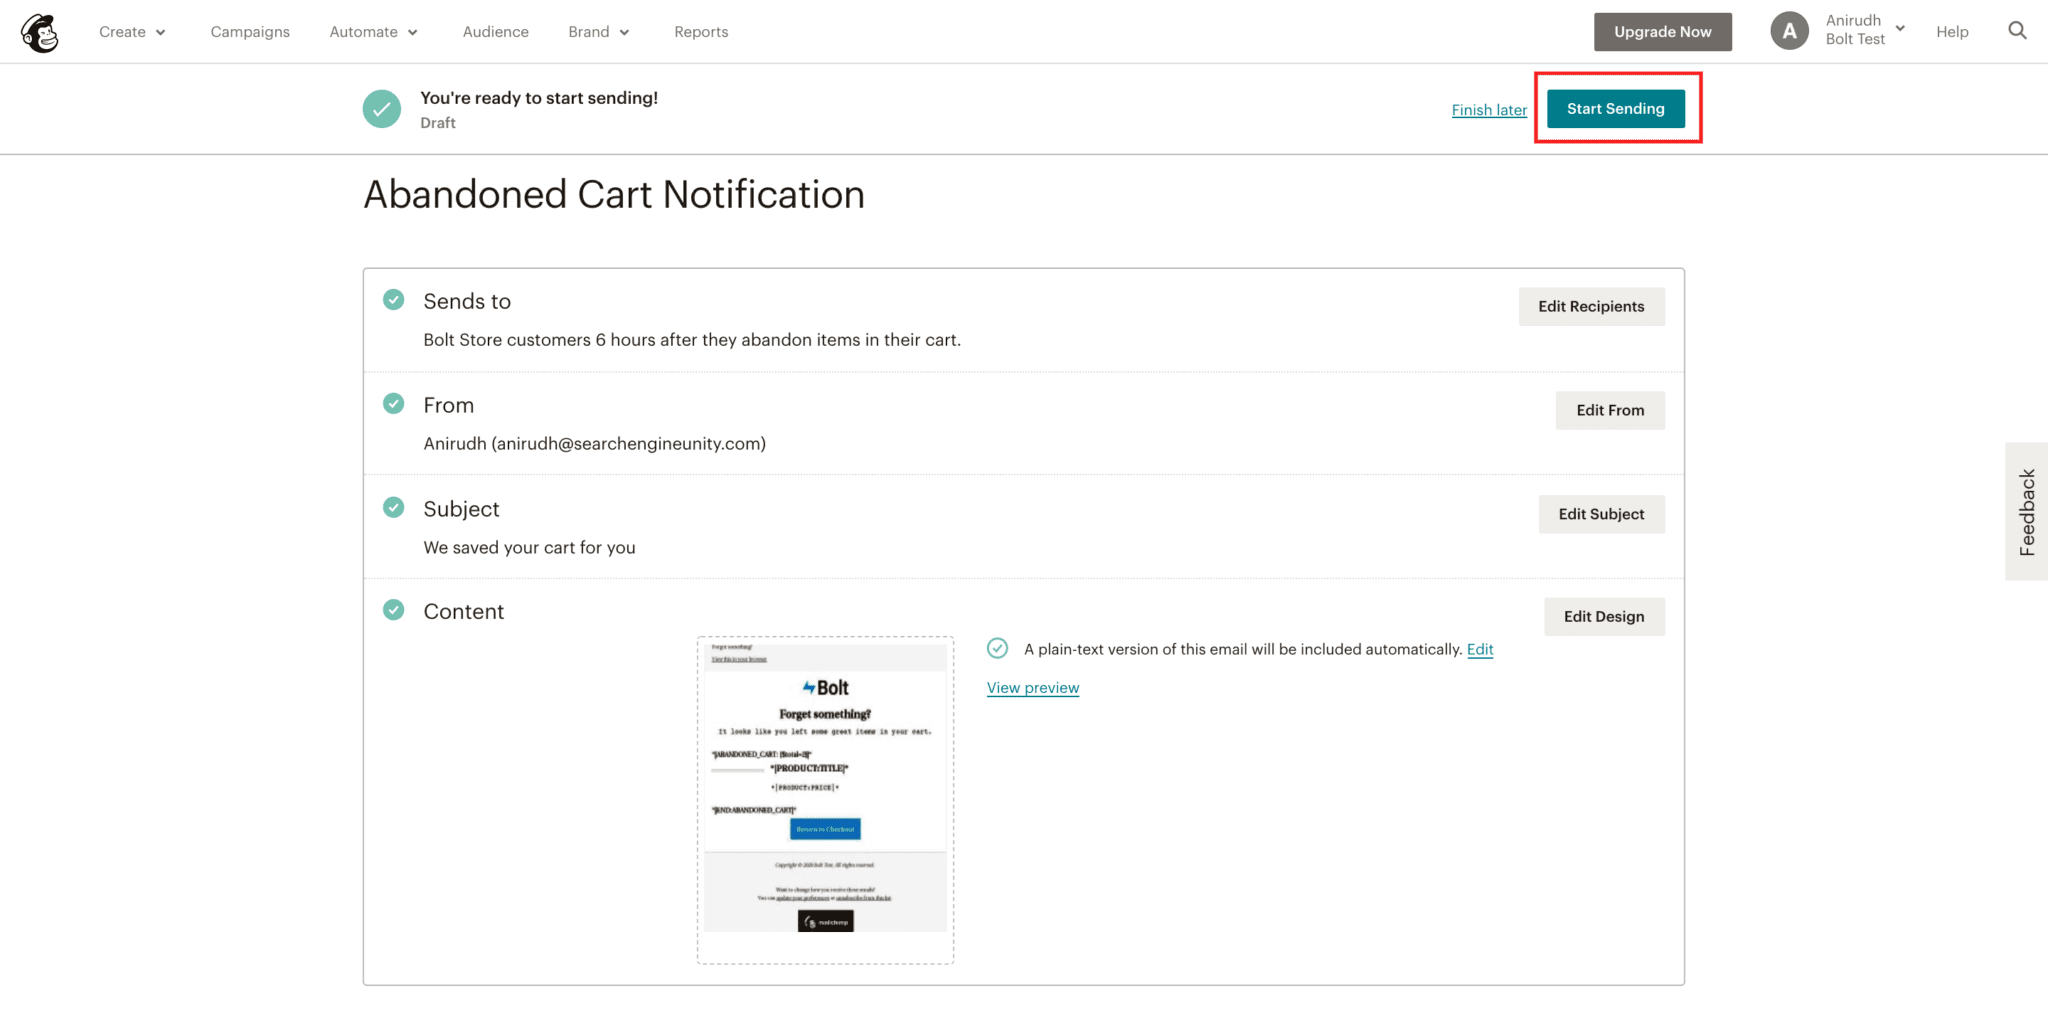The image size is (2048, 1023).
Task: Click the From section green checkmark
Action: 394,404
